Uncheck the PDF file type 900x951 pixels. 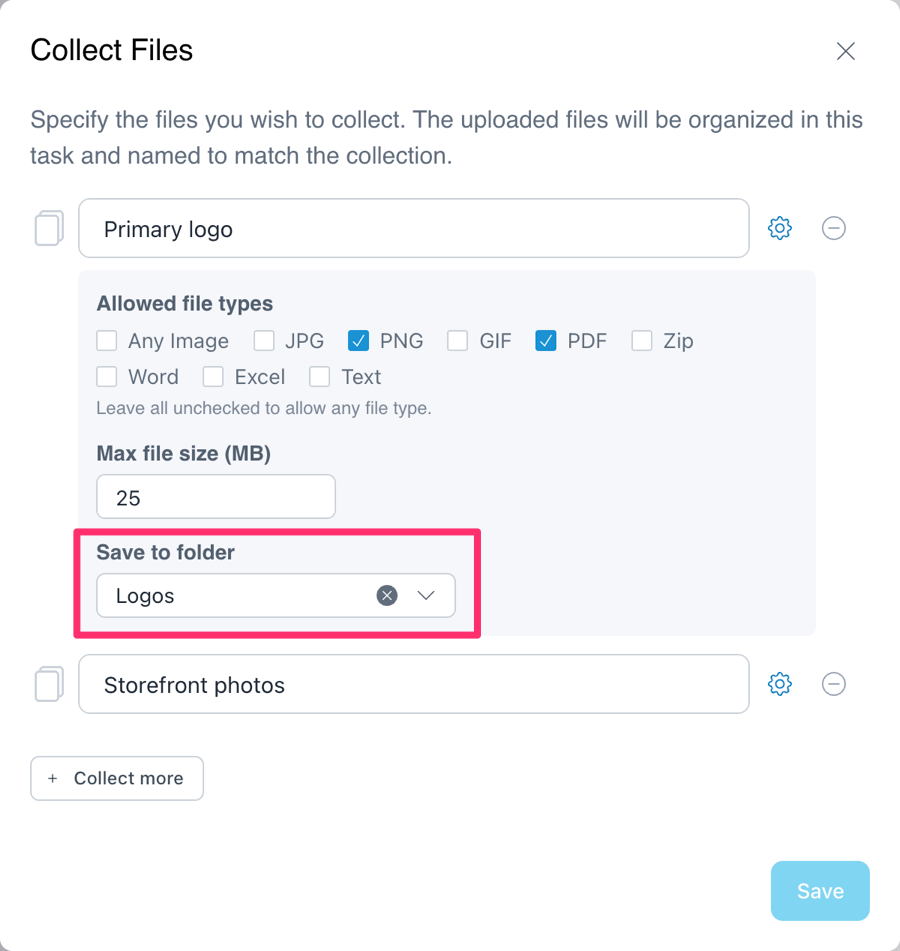pos(546,340)
